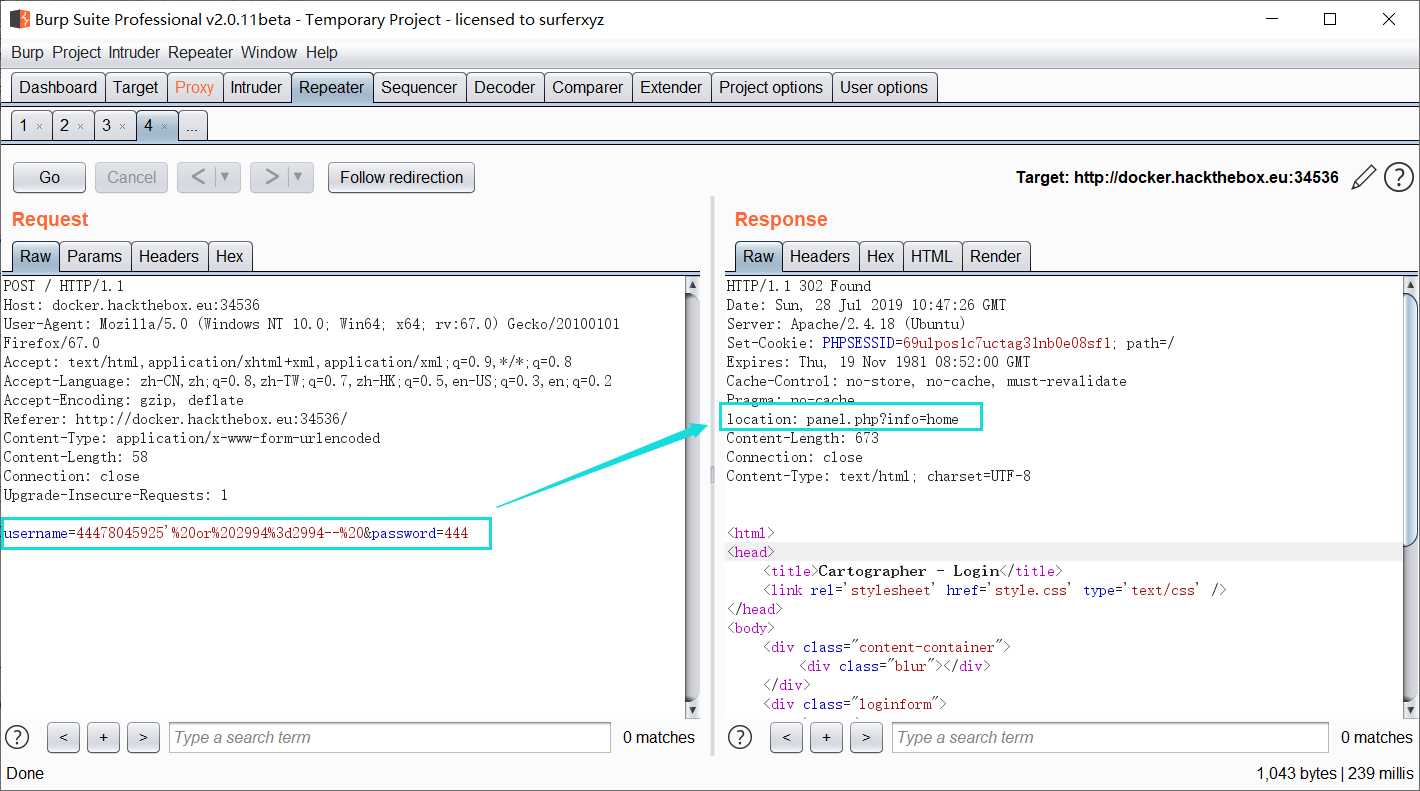
Task: Show request Hex tab
Action: point(230,256)
